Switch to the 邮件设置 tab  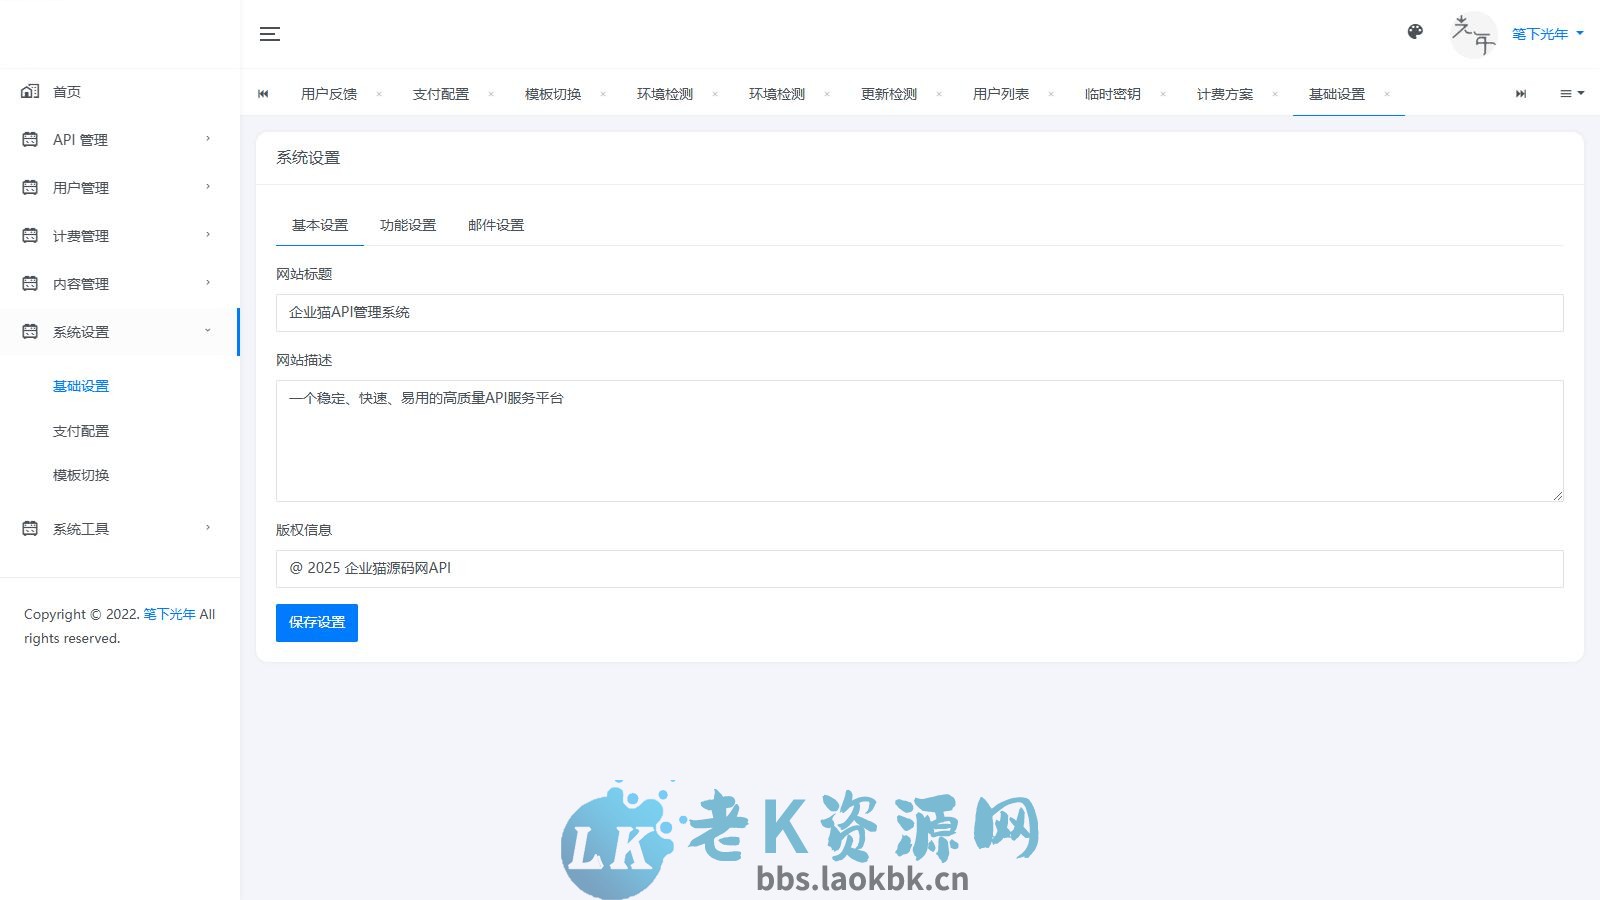click(495, 225)
